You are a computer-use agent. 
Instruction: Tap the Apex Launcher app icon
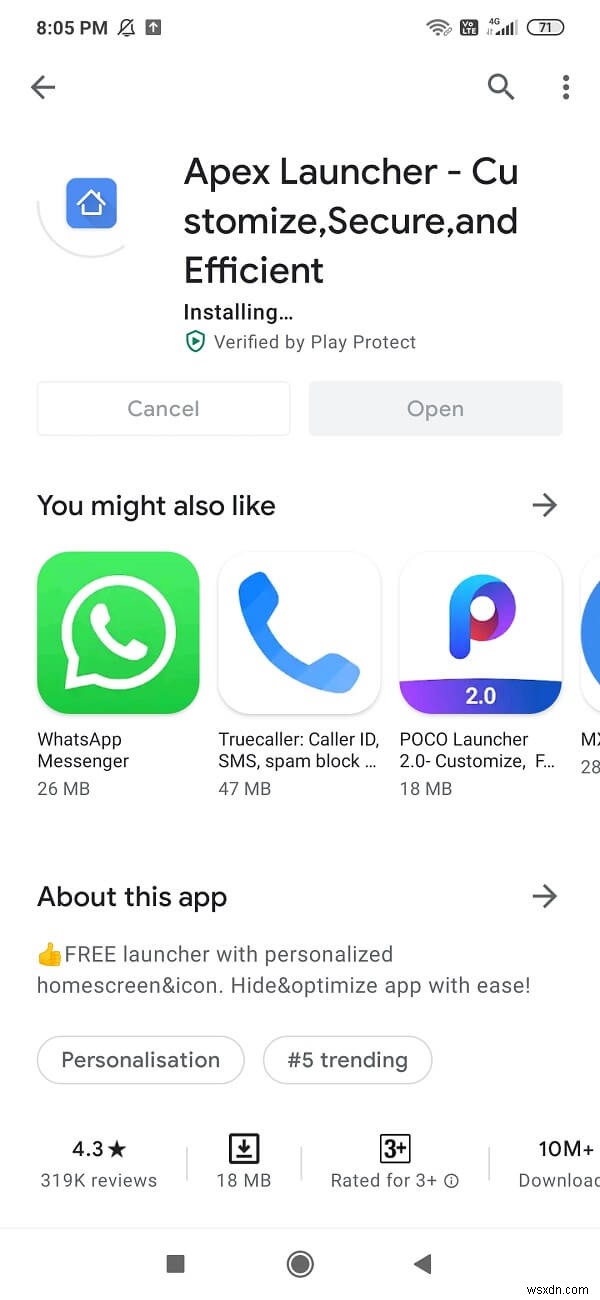[91, 204]
